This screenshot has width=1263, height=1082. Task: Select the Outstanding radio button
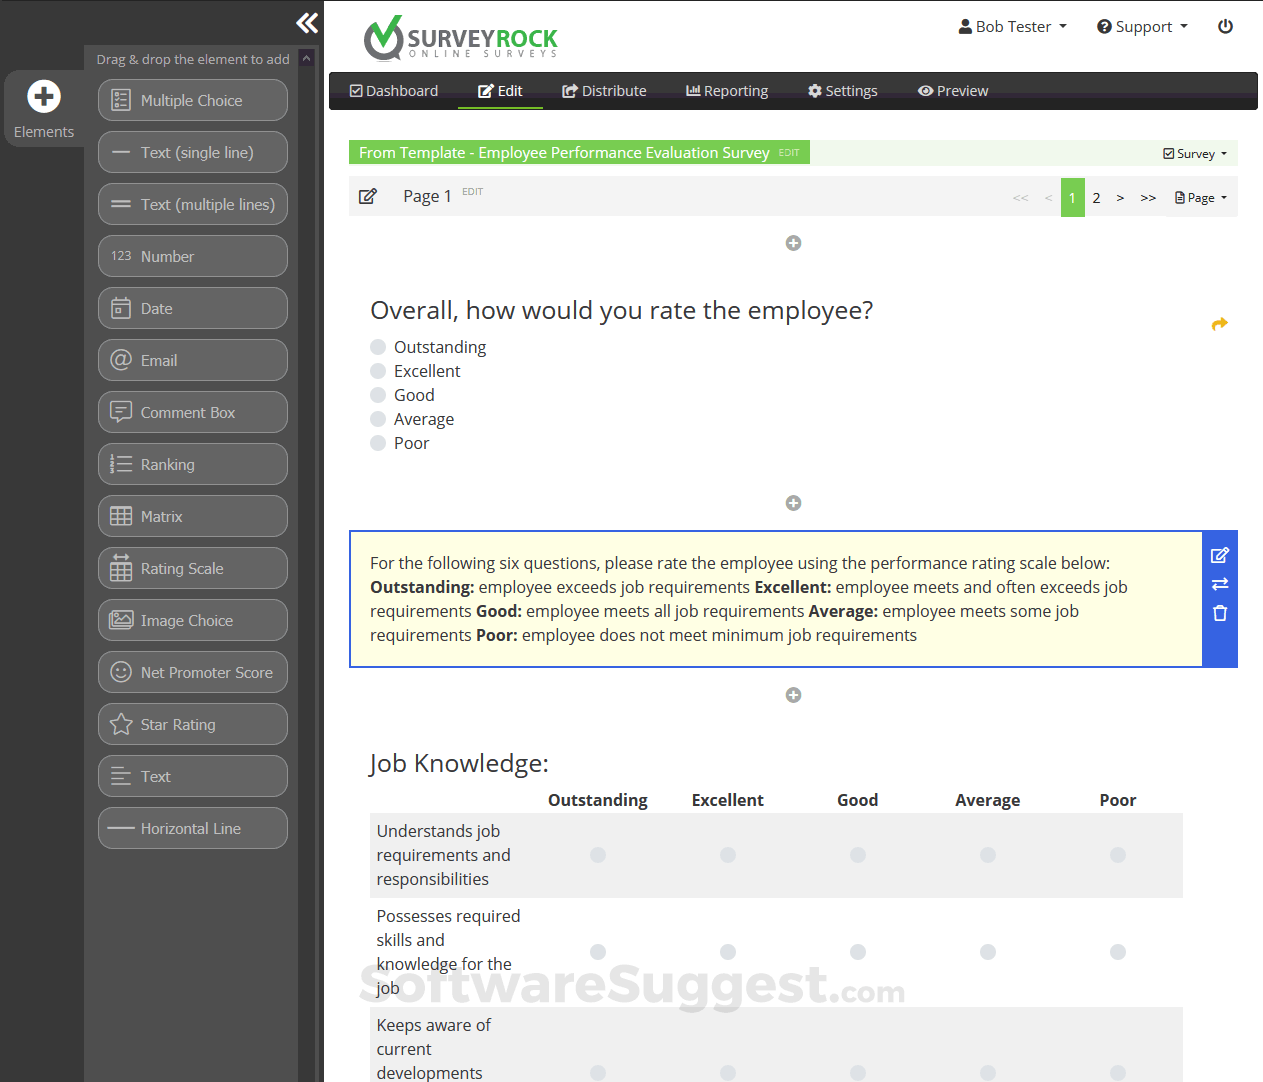(x=378, y=347)
